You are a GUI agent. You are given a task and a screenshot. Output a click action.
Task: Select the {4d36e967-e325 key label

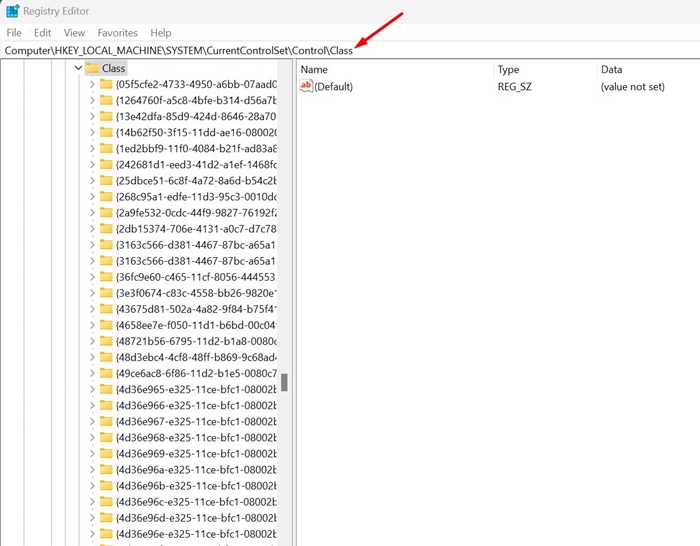(x=196, y=422)
